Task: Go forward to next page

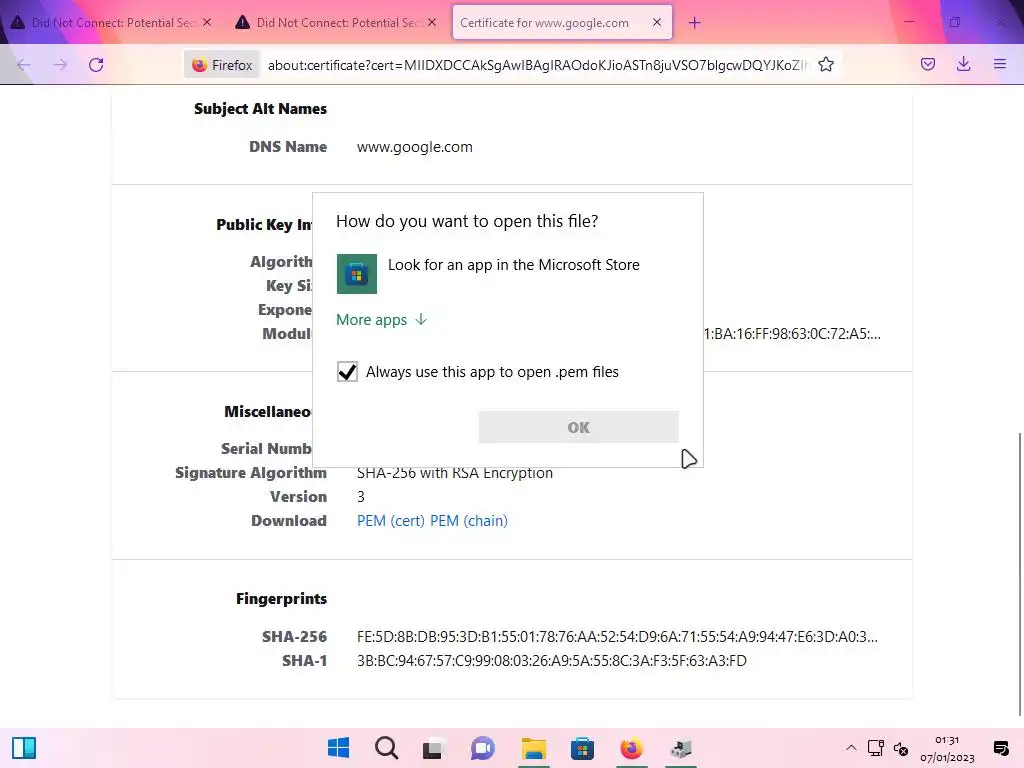Action: click(x=60, y=65)
